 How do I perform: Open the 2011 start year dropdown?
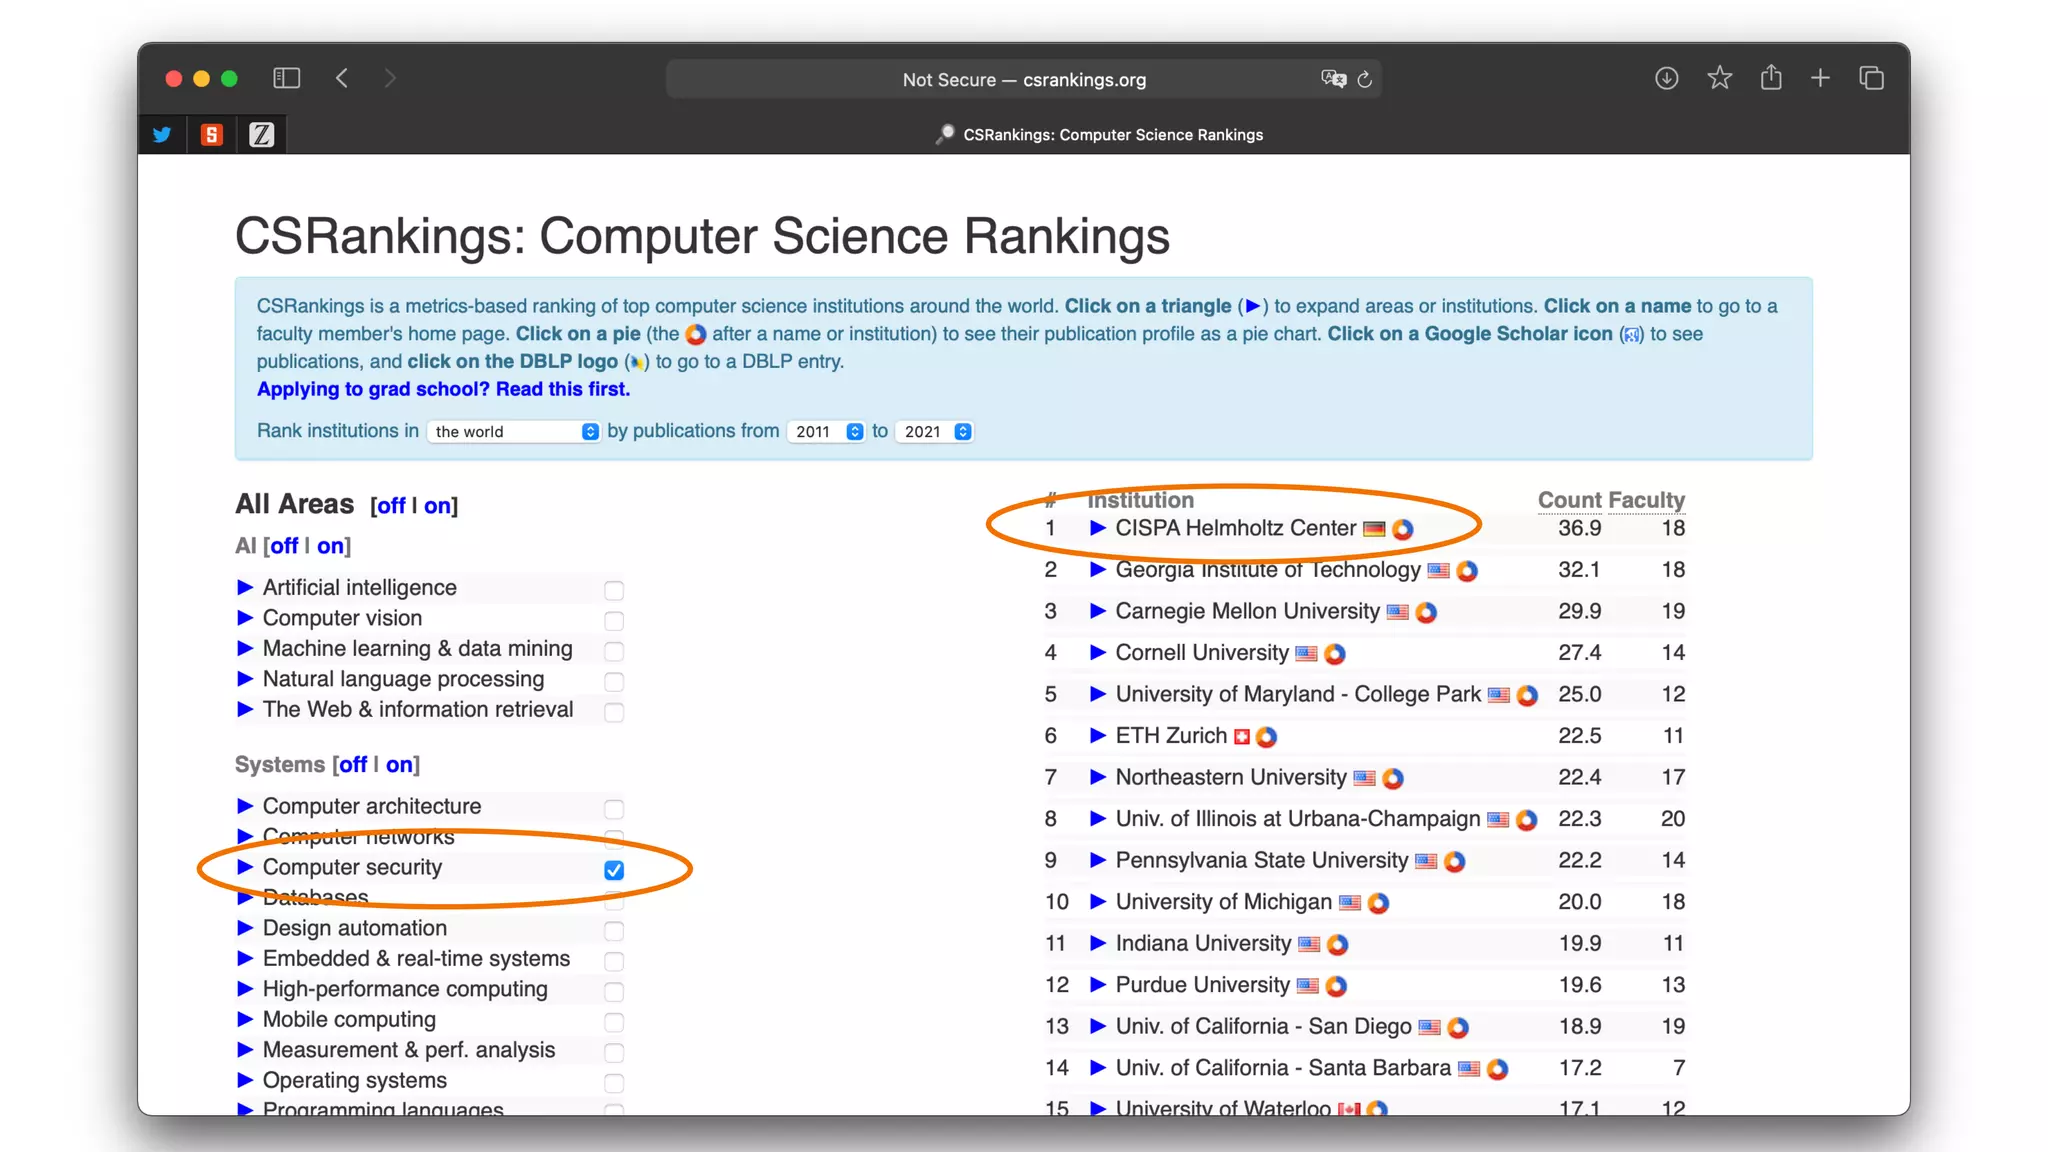click(x=826, y=431)
